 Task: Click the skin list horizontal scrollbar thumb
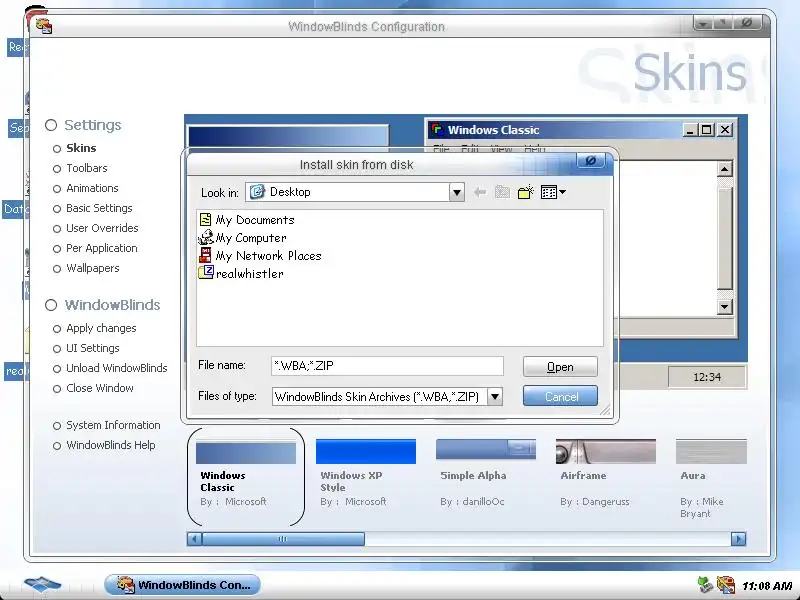point(283,539)
